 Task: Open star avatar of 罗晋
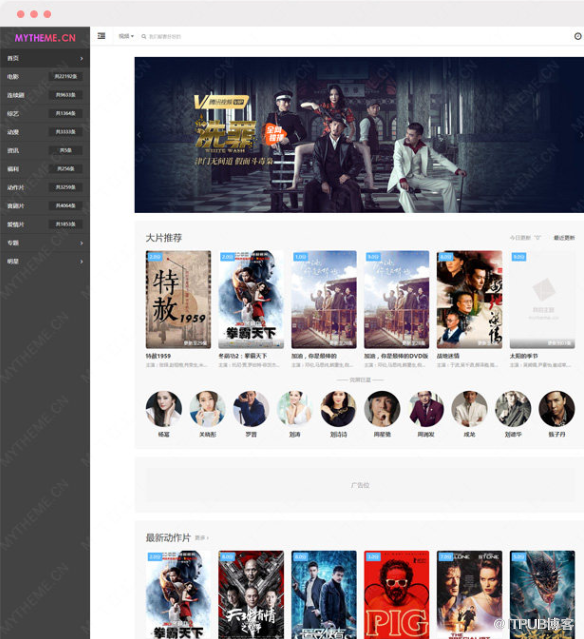[x=251, y=409]
